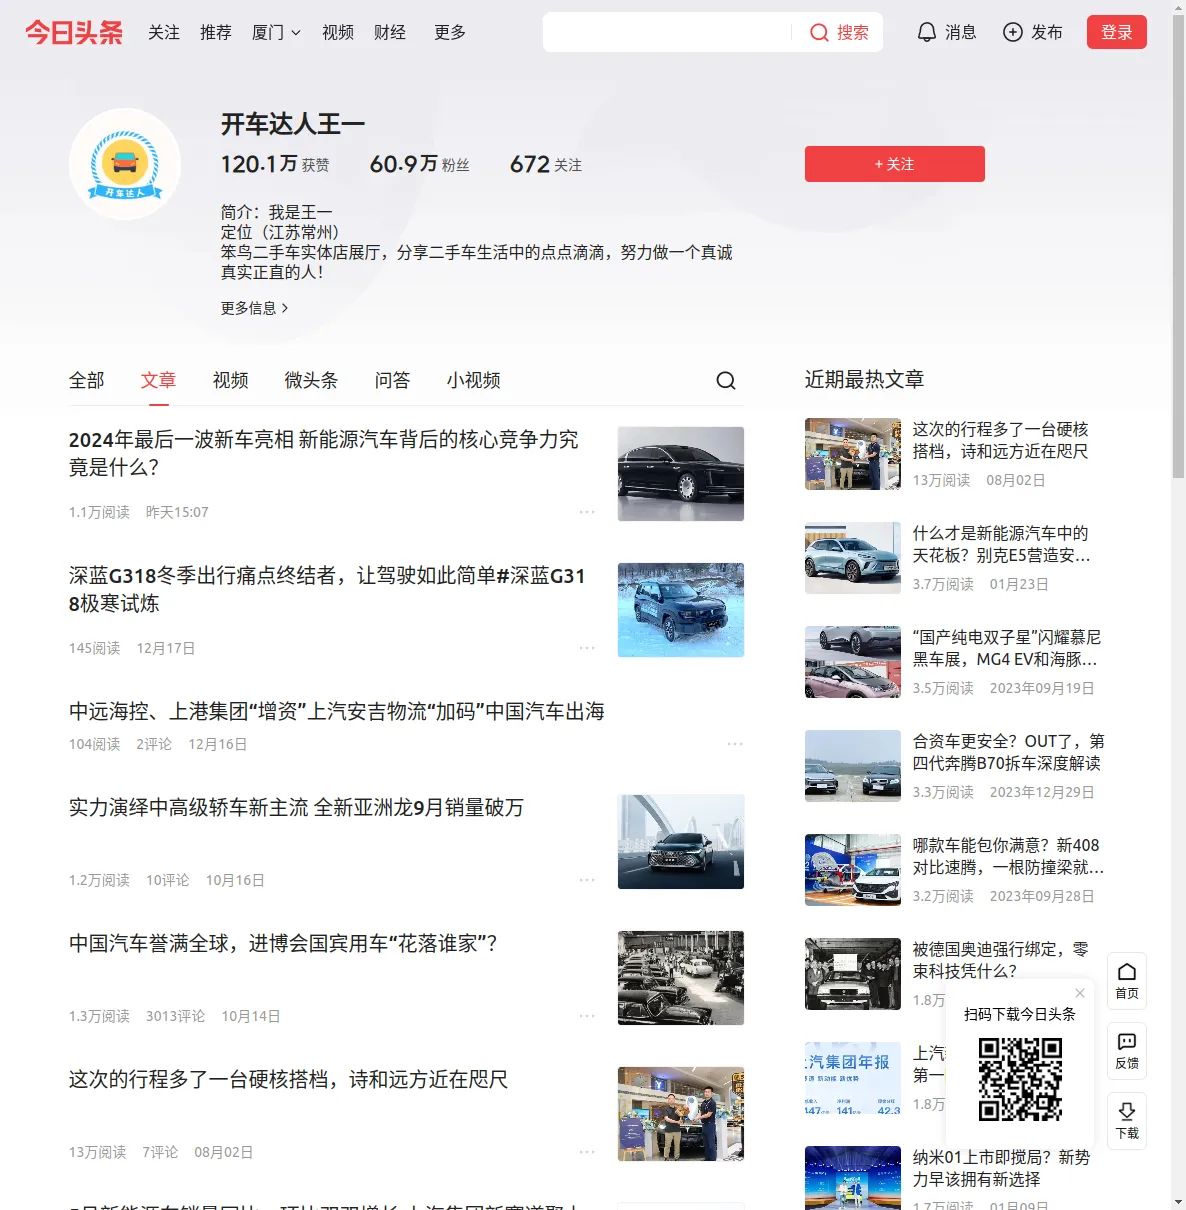1186x1210 pixels.
Task: Click the 亚洲龙 car thumbnail
Action: coord(681,842)
